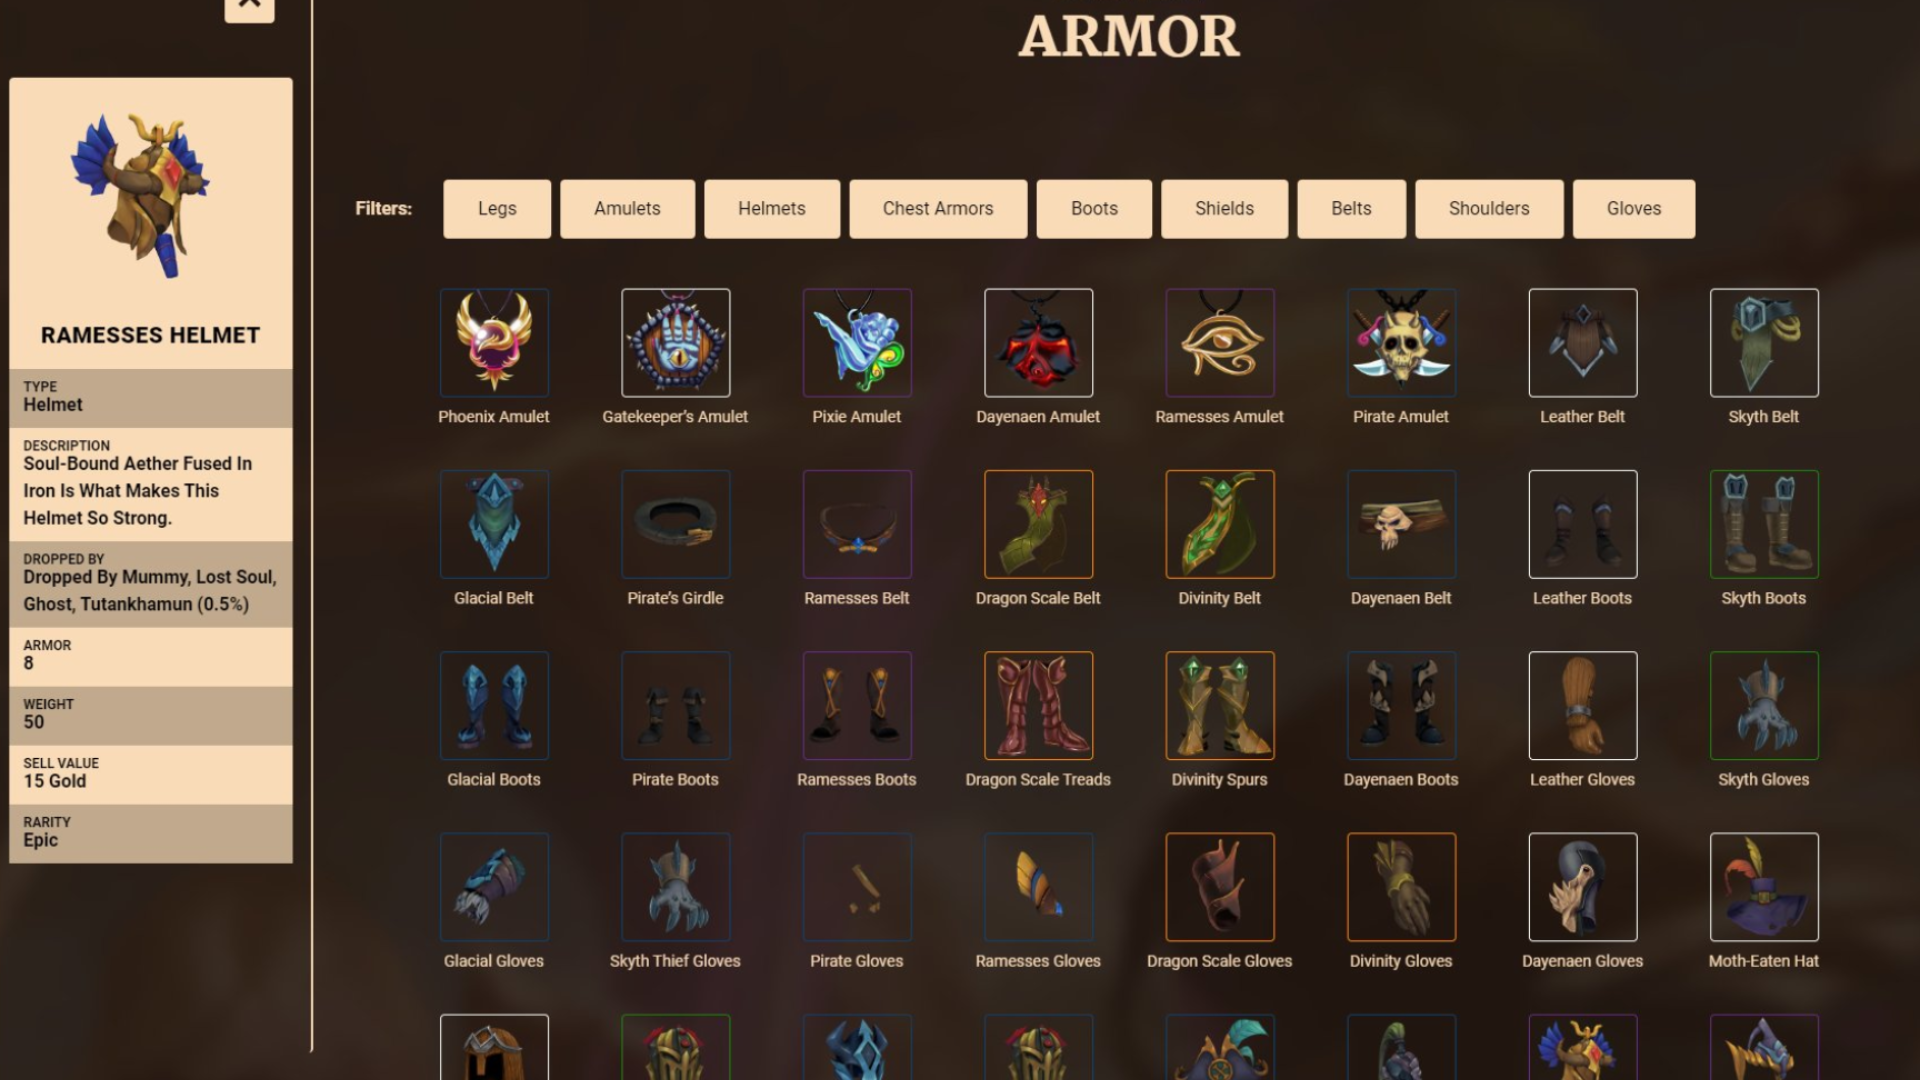Filter armor by Legs
This screenshot has height=1080, width=1920.
click(497, 209)
